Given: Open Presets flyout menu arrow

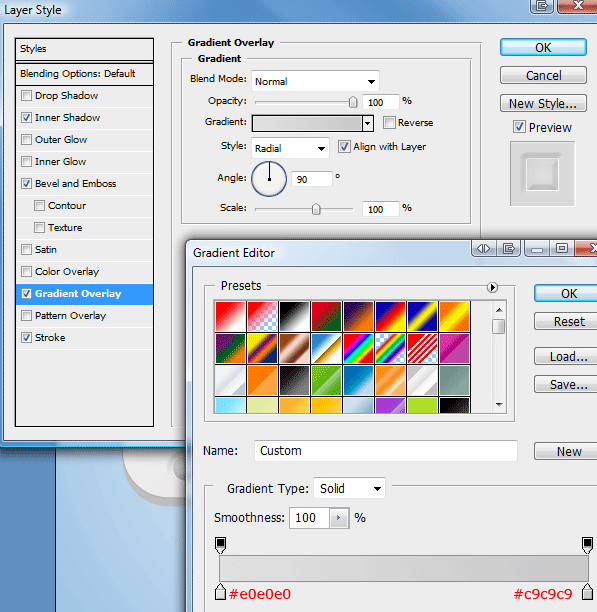Looking at the screenshot, I should point(492,288).
